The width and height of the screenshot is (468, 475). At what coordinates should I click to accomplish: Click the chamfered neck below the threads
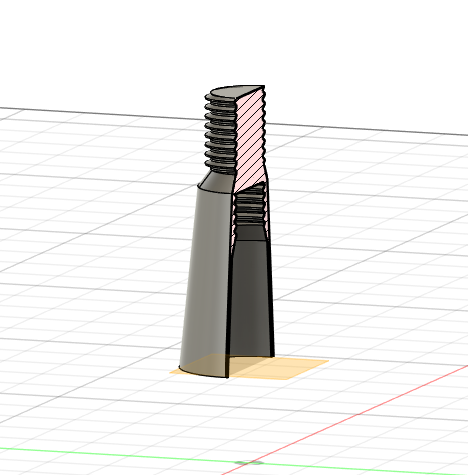coord(217,182)
